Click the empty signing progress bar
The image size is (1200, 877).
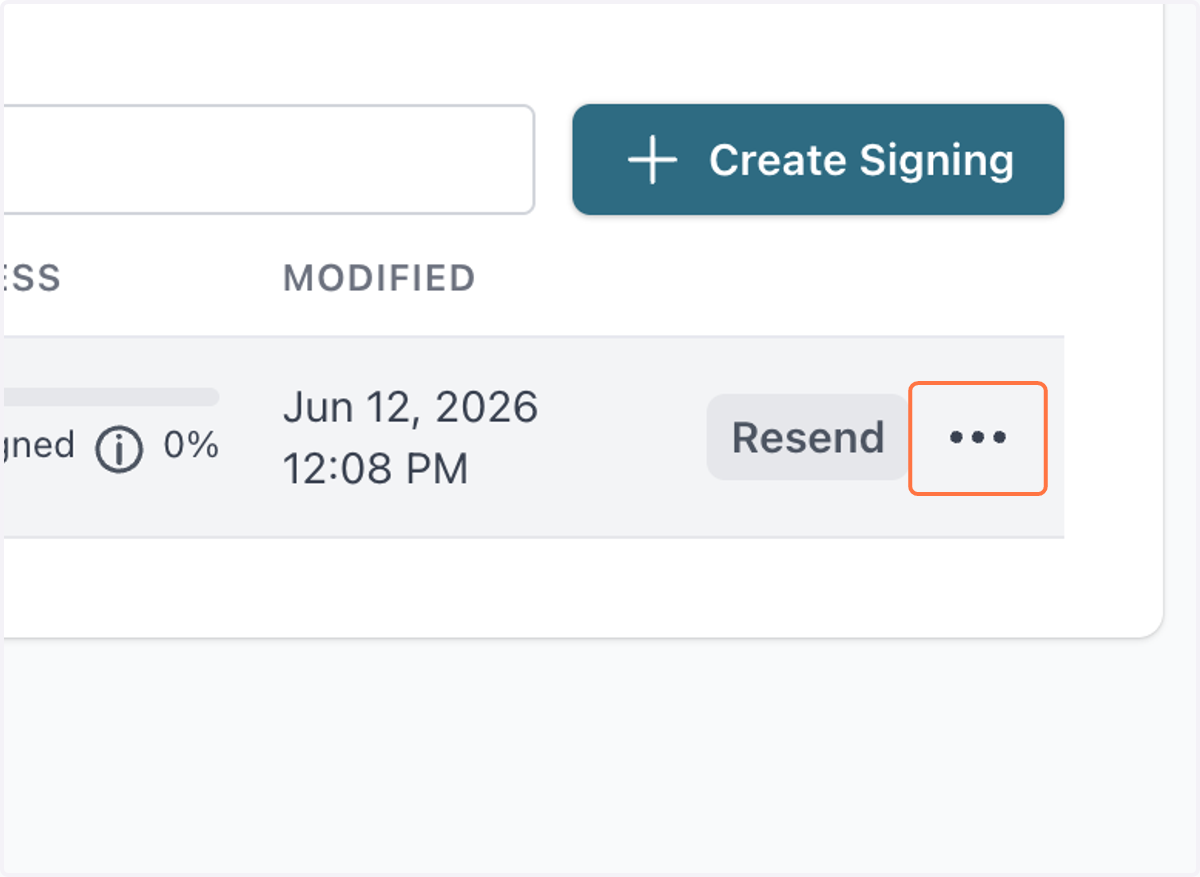coord(110,397)
